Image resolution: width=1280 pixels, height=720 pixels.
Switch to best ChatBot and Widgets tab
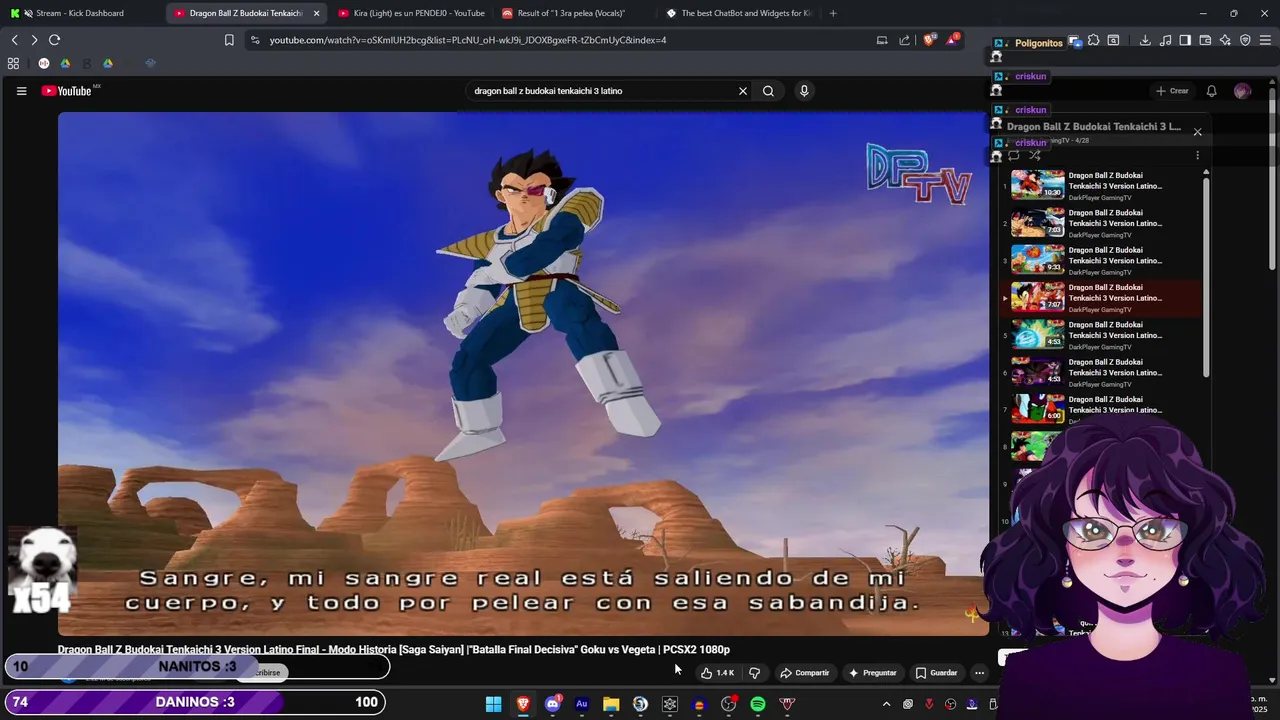tap(738, 13)
